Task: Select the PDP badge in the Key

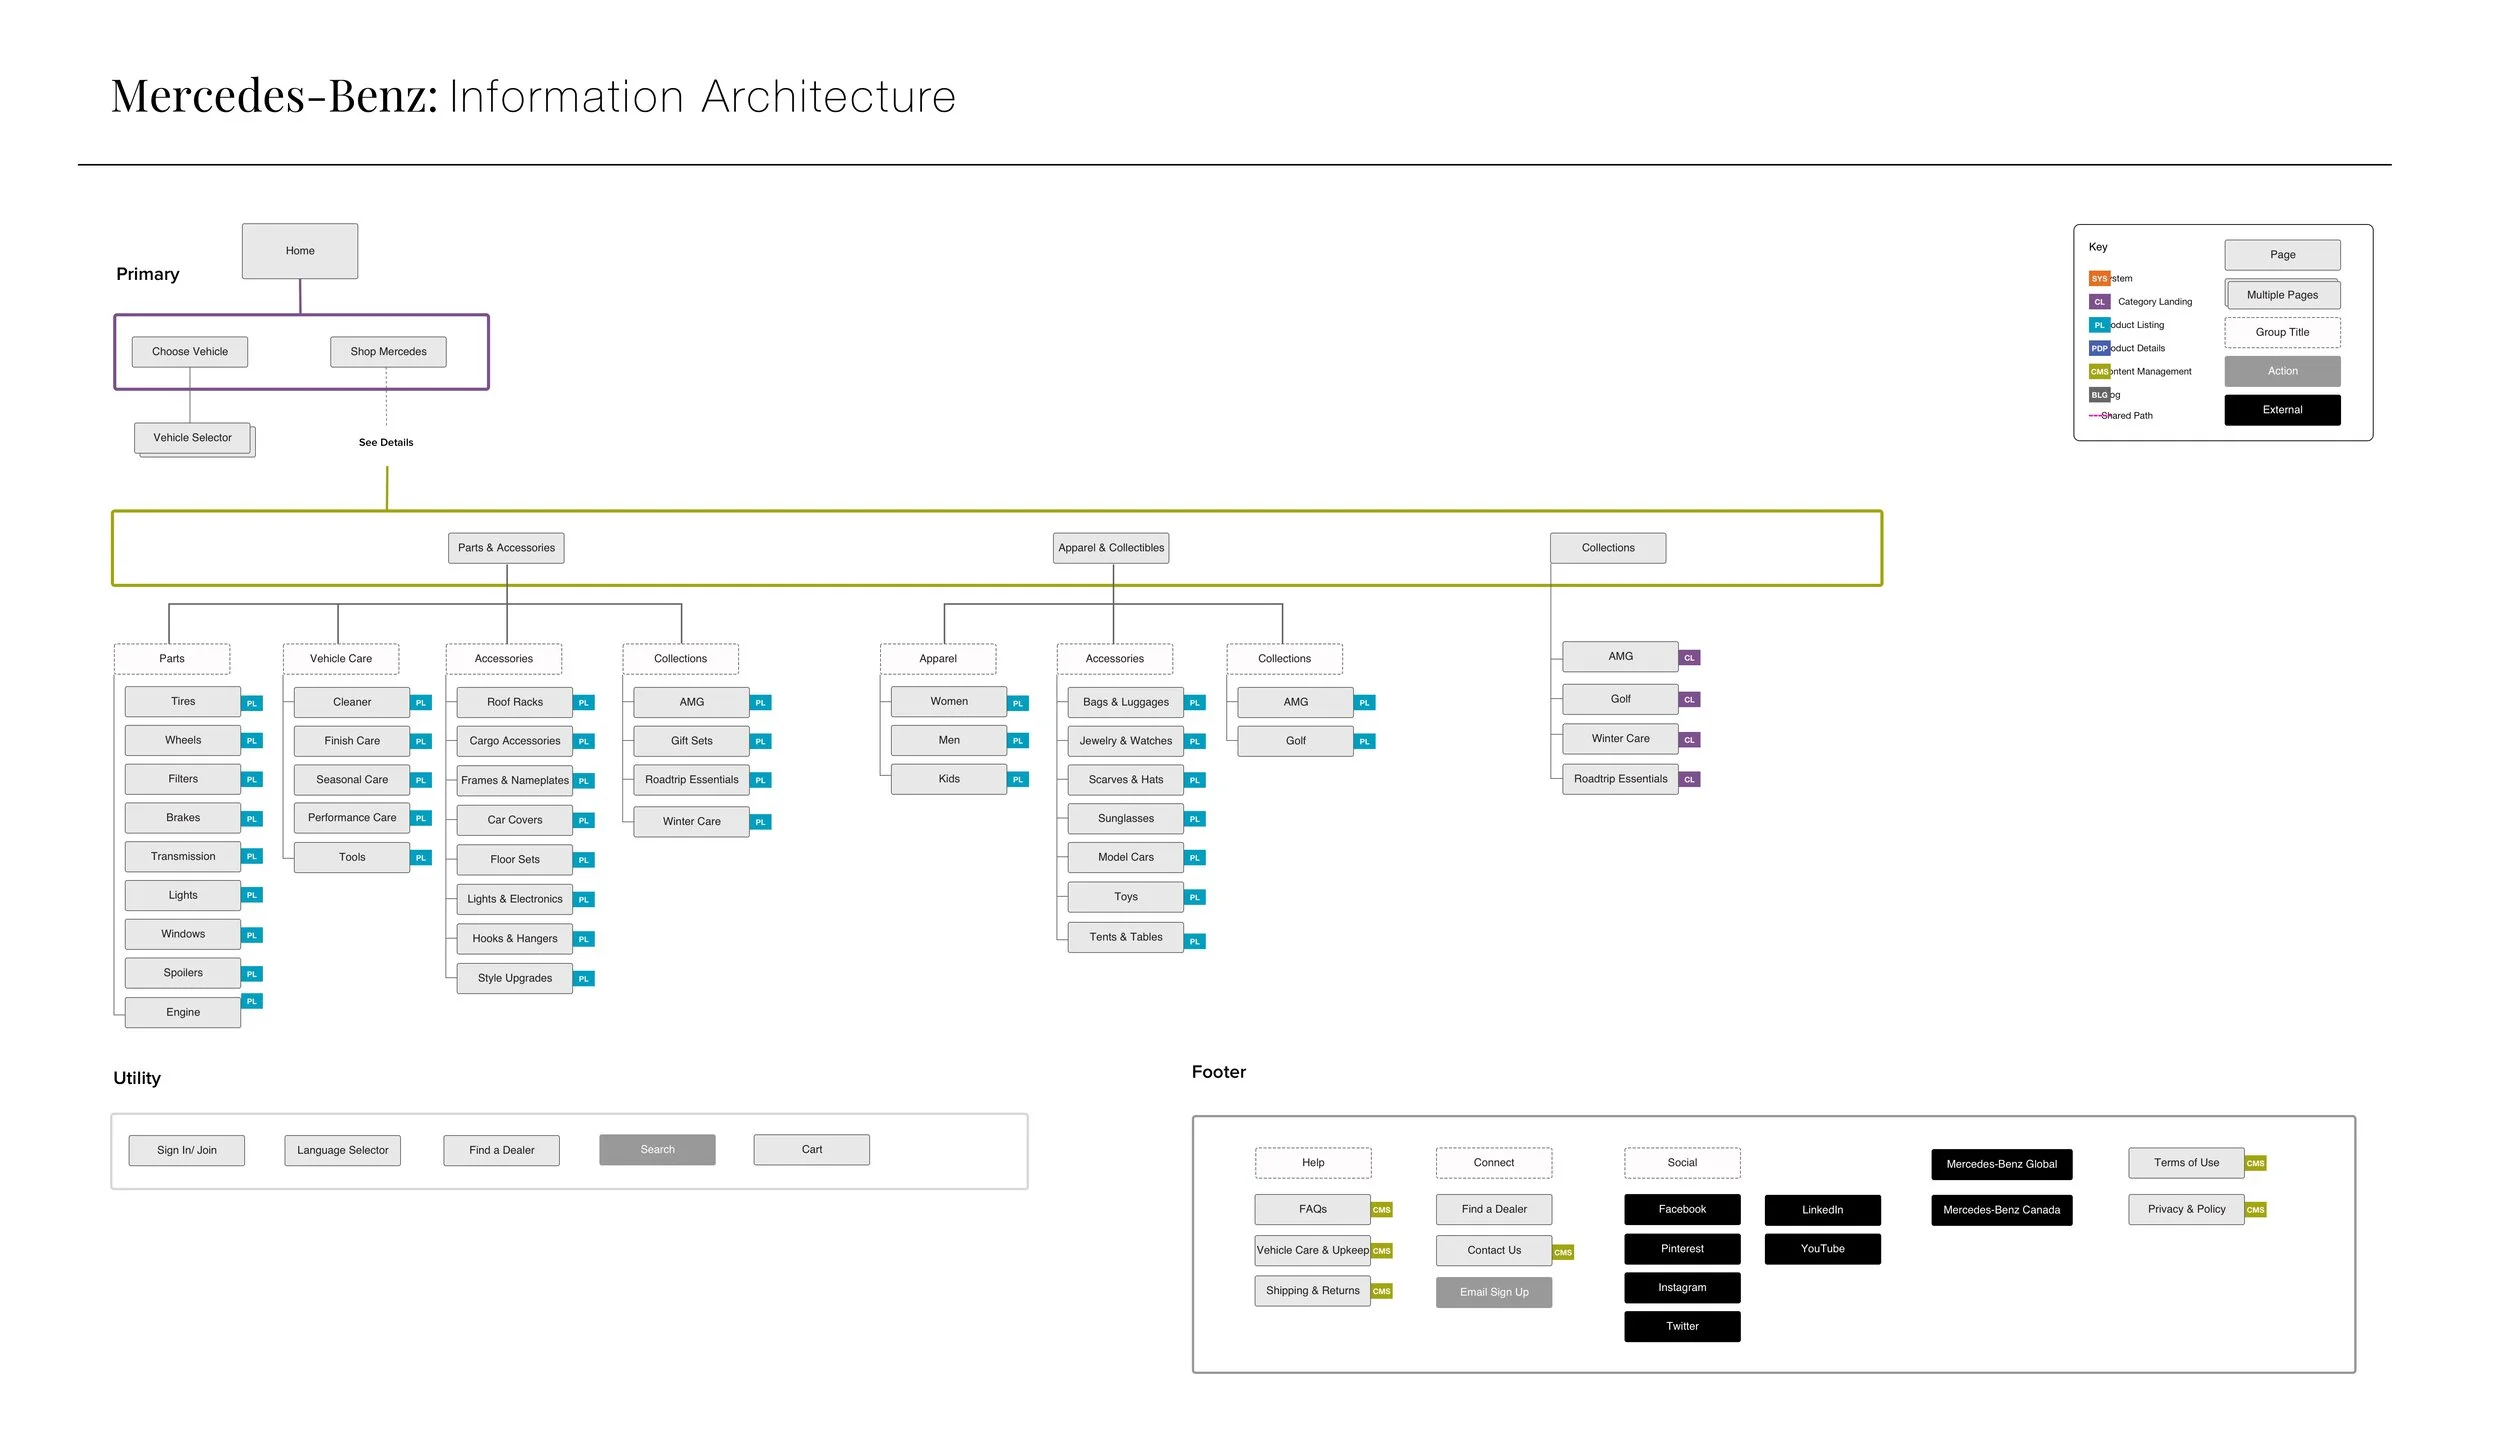Action: tap(2099, 348)
